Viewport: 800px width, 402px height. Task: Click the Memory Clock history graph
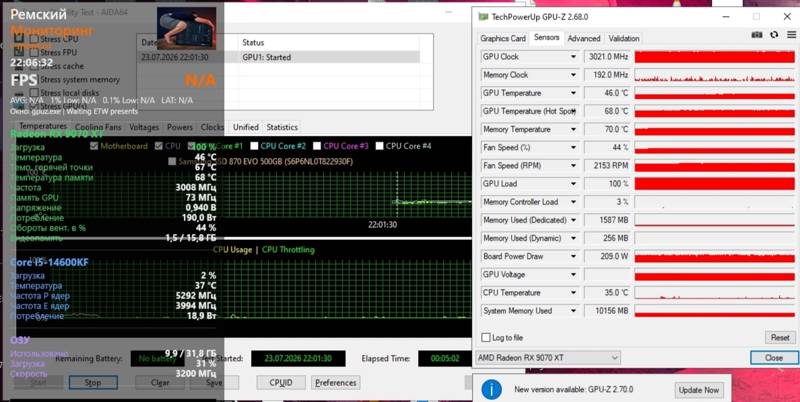tap(714, 75)
